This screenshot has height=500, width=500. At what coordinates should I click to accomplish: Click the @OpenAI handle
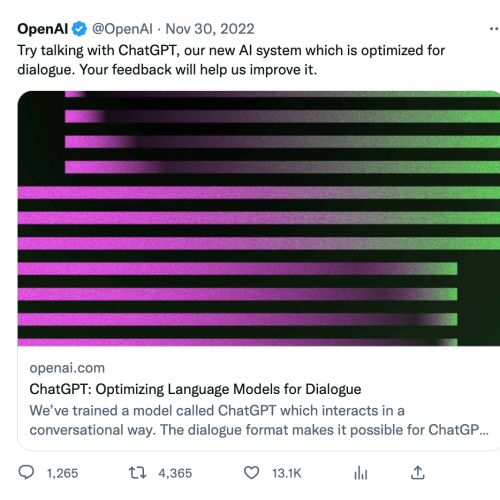click(122, 29)
